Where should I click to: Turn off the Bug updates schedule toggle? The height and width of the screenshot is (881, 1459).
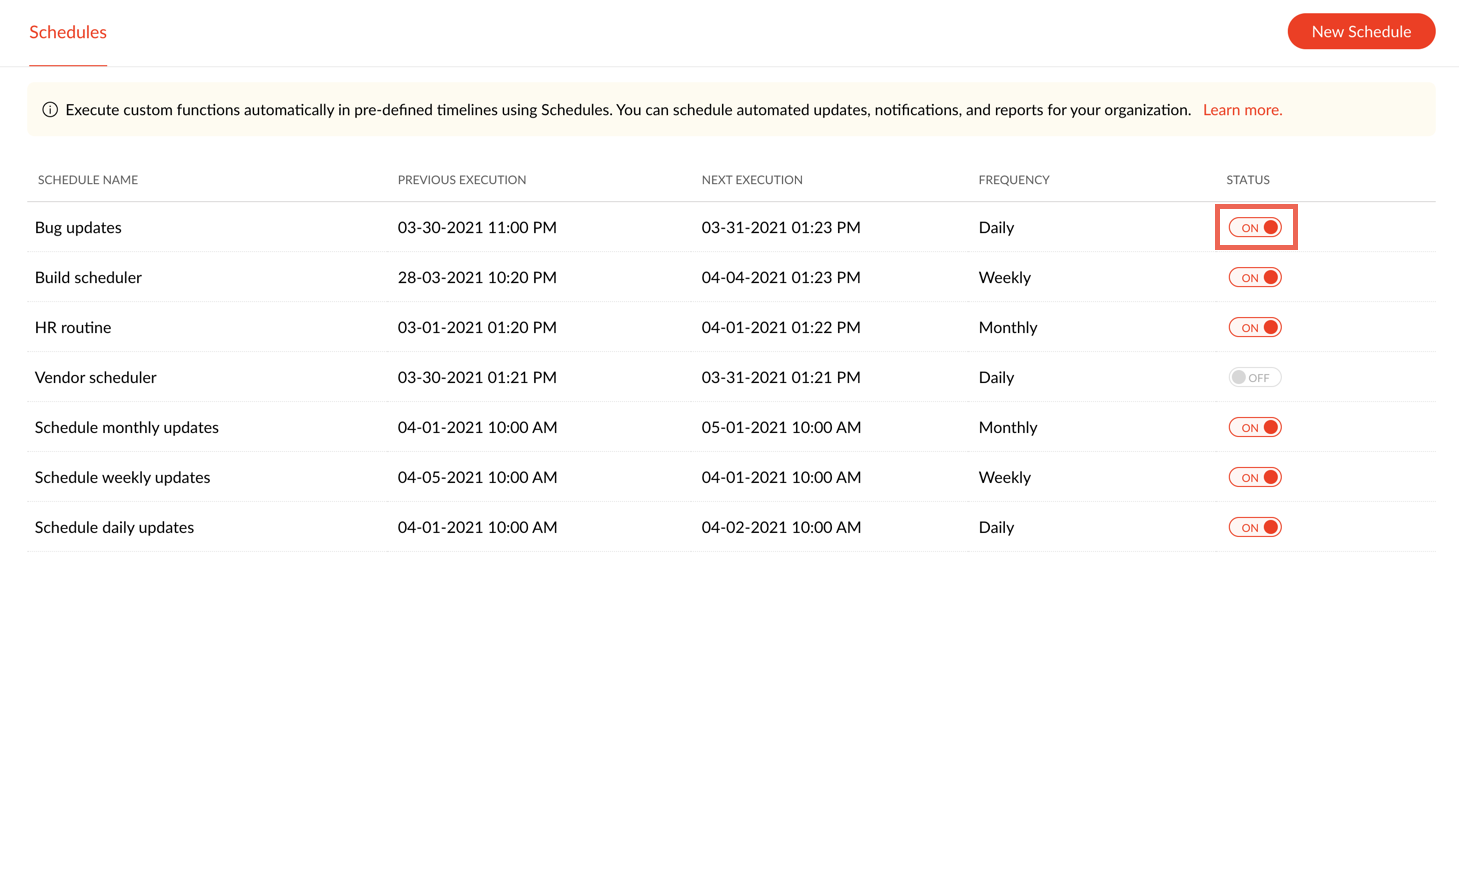click(1255, 228)
